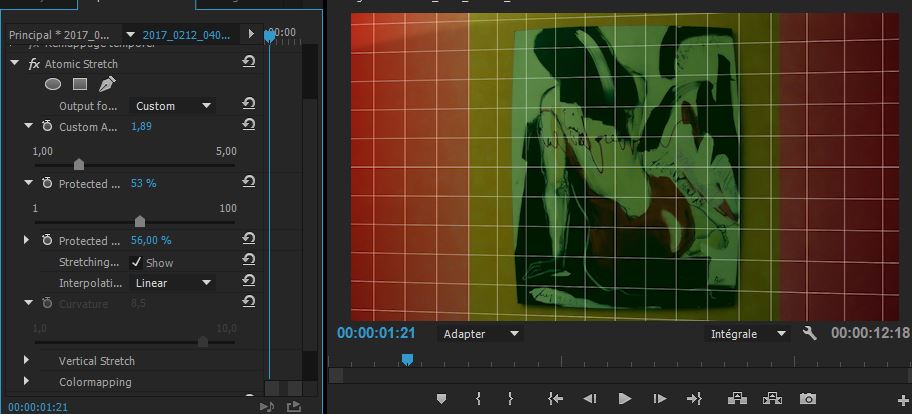Expand the Colormapping group
The height and width of the screenshot is (414, 912).
click(x=26, y=381)
